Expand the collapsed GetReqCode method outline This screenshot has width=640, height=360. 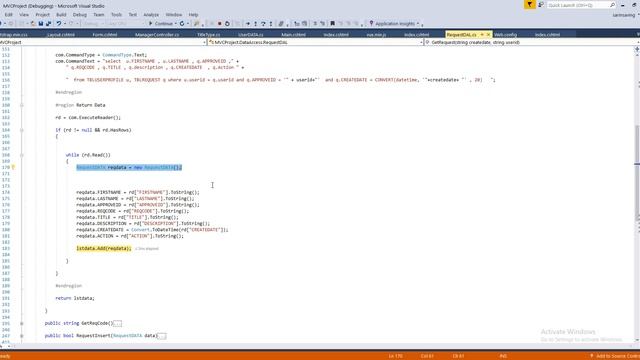tap(22, 323)
